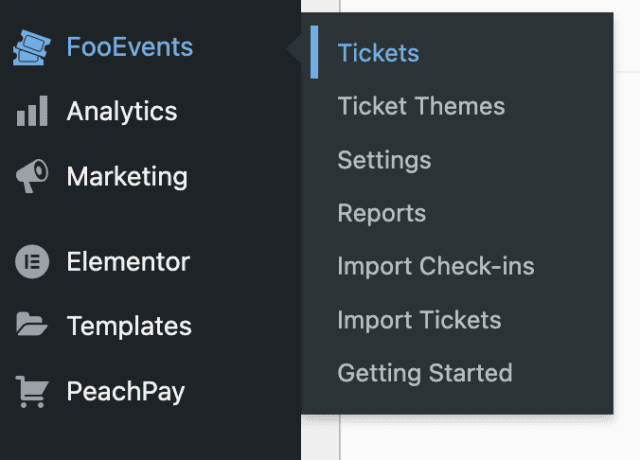
Task: Click the PeachPay shopping cart icon
Action: (32, 391)
